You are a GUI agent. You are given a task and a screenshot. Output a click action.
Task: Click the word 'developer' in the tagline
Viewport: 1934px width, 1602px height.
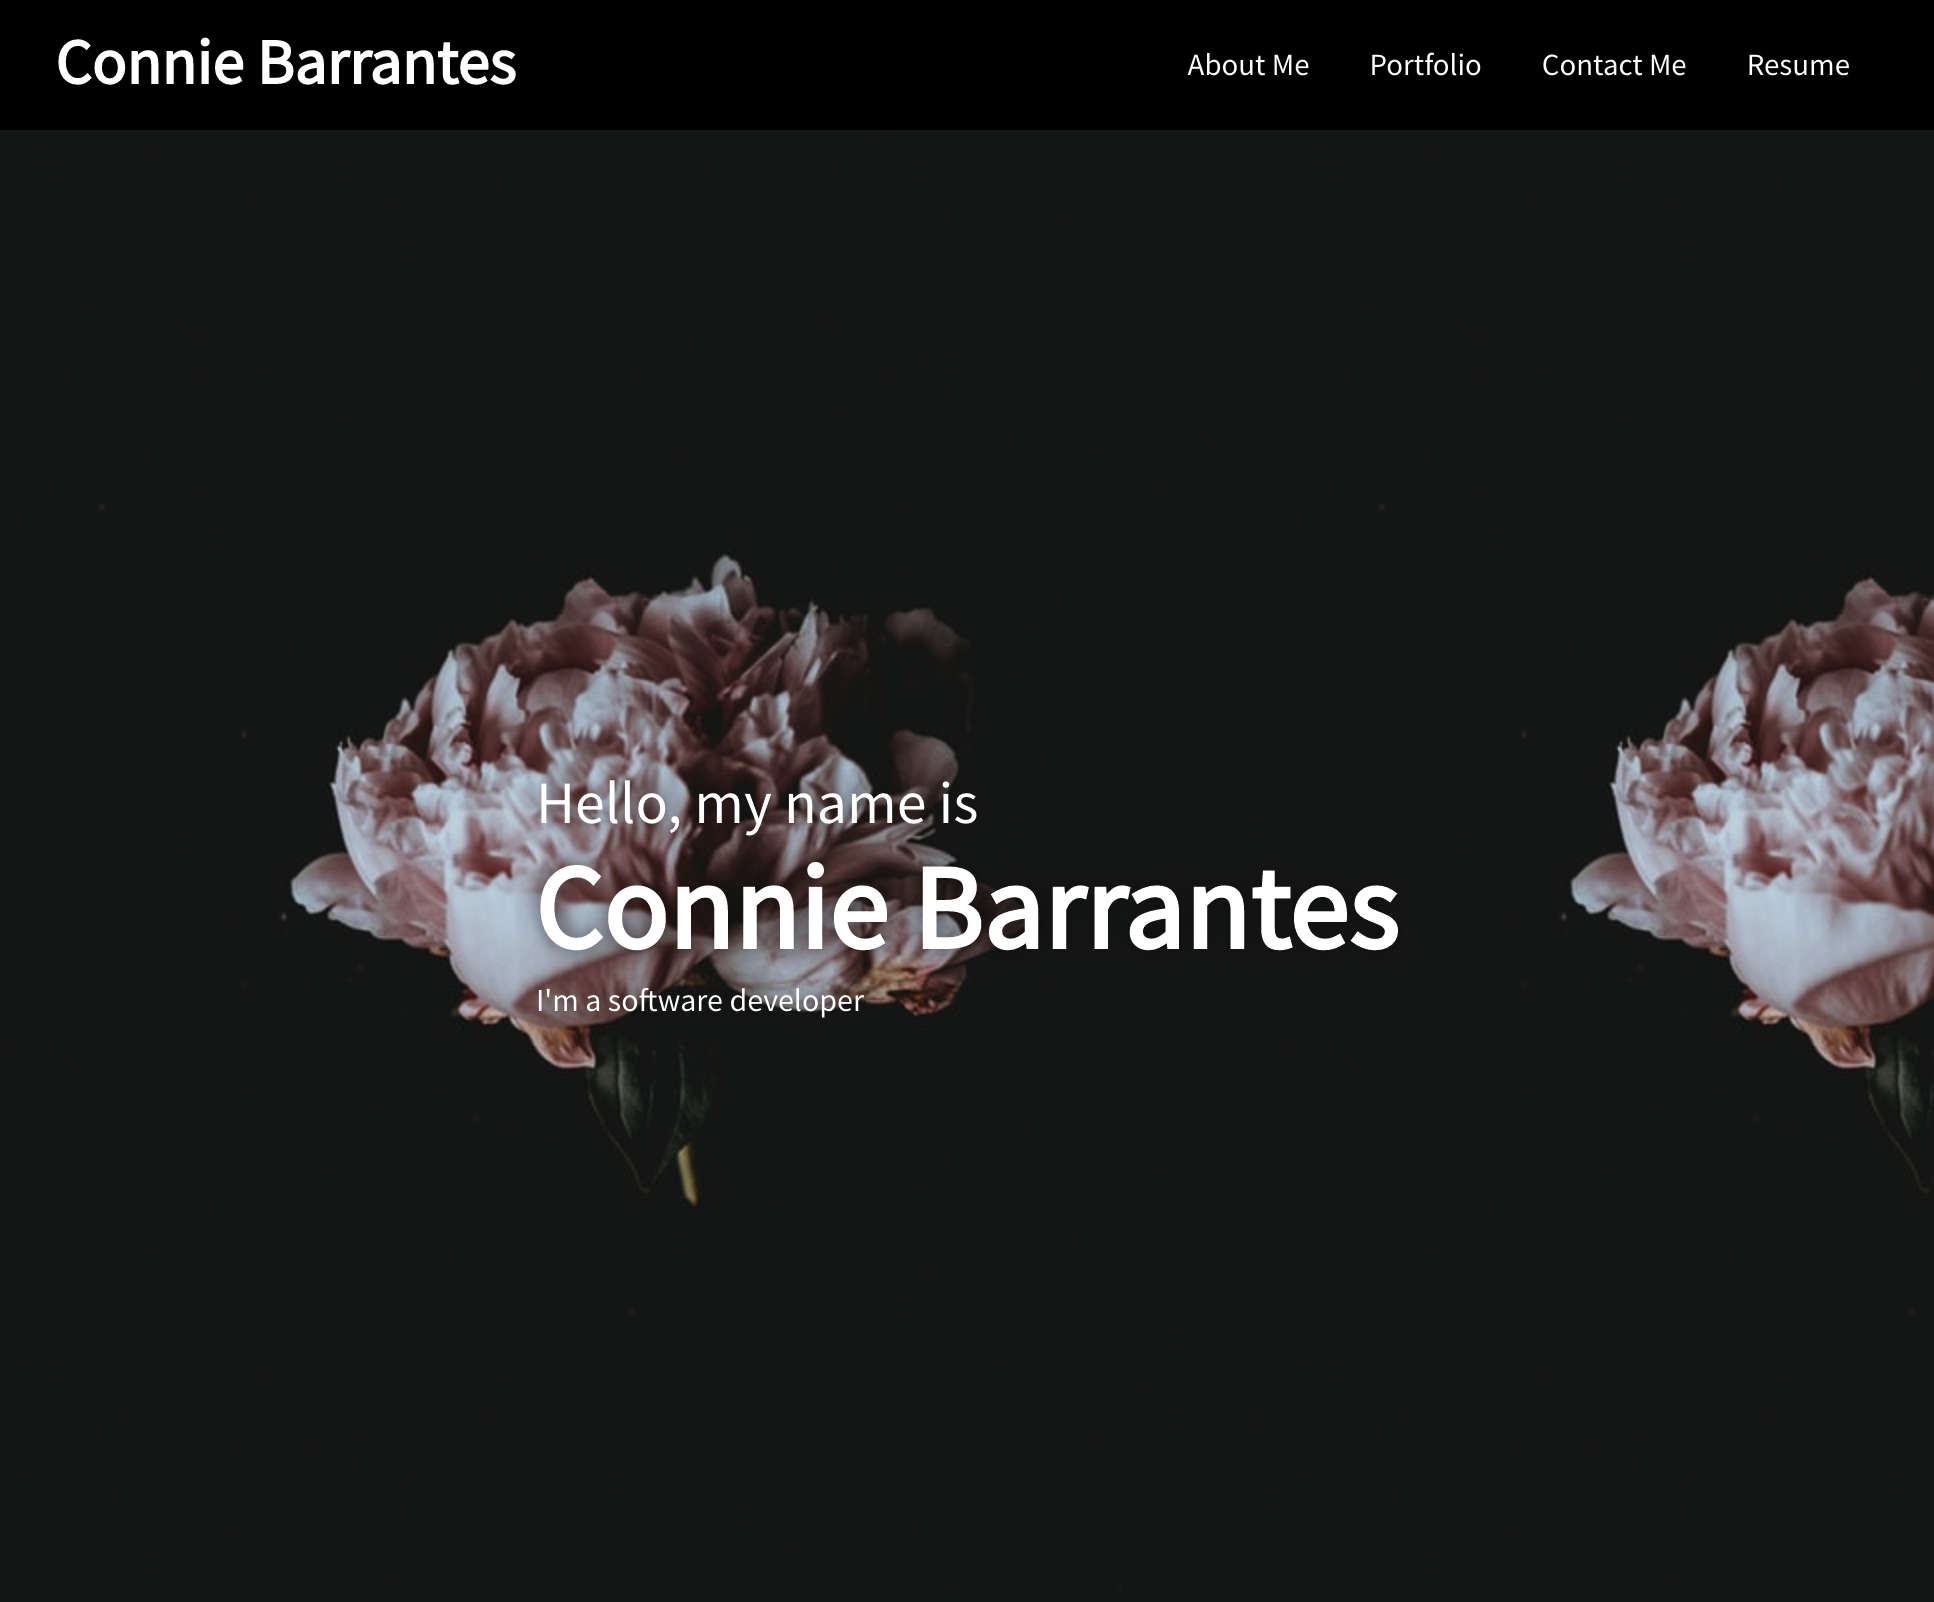(x=796, y=1000)
